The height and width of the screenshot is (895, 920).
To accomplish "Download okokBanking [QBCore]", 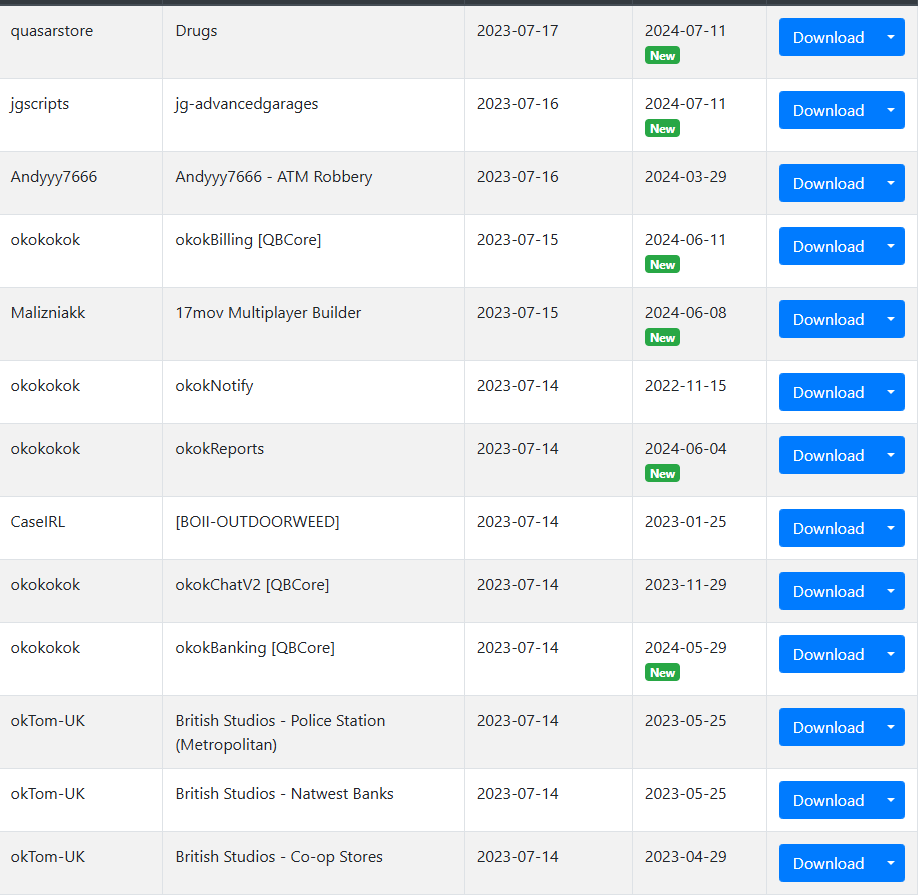I will 828,654.
